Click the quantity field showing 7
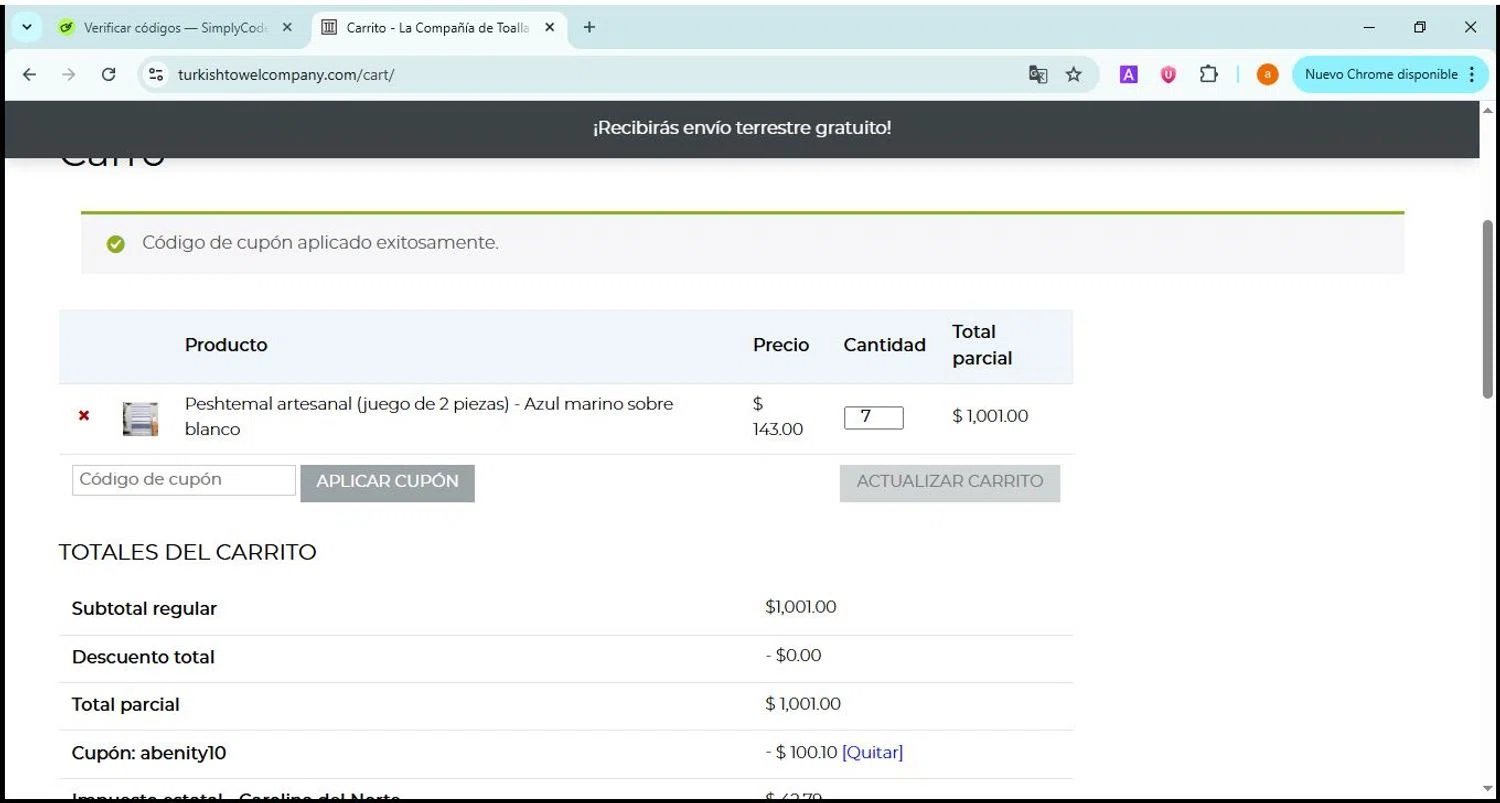This screenshot has height=803, width=1500. (874, 417)
